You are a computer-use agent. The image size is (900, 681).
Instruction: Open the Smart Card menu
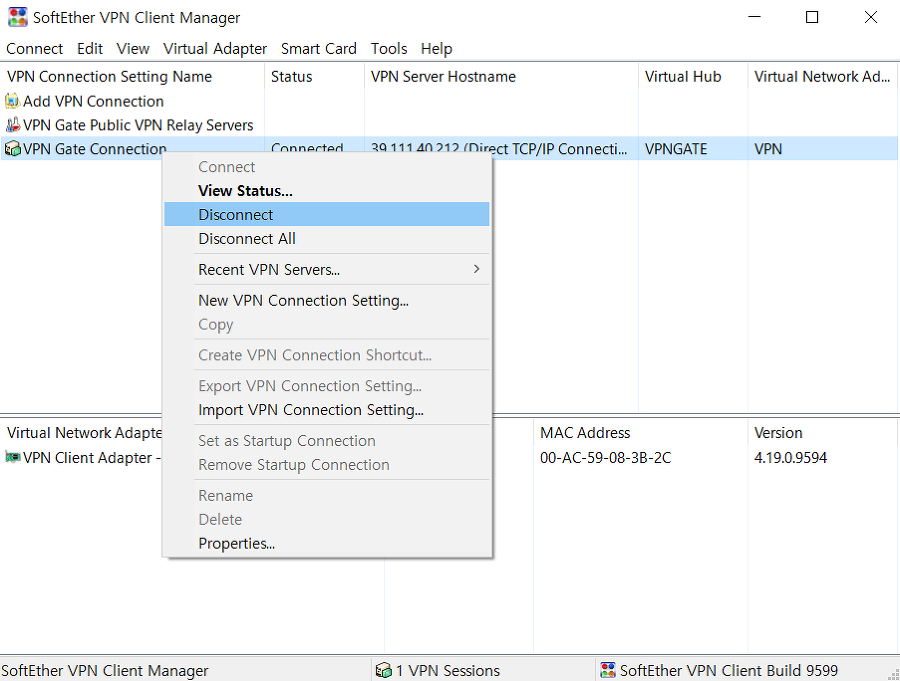click(x=319, y=49)
